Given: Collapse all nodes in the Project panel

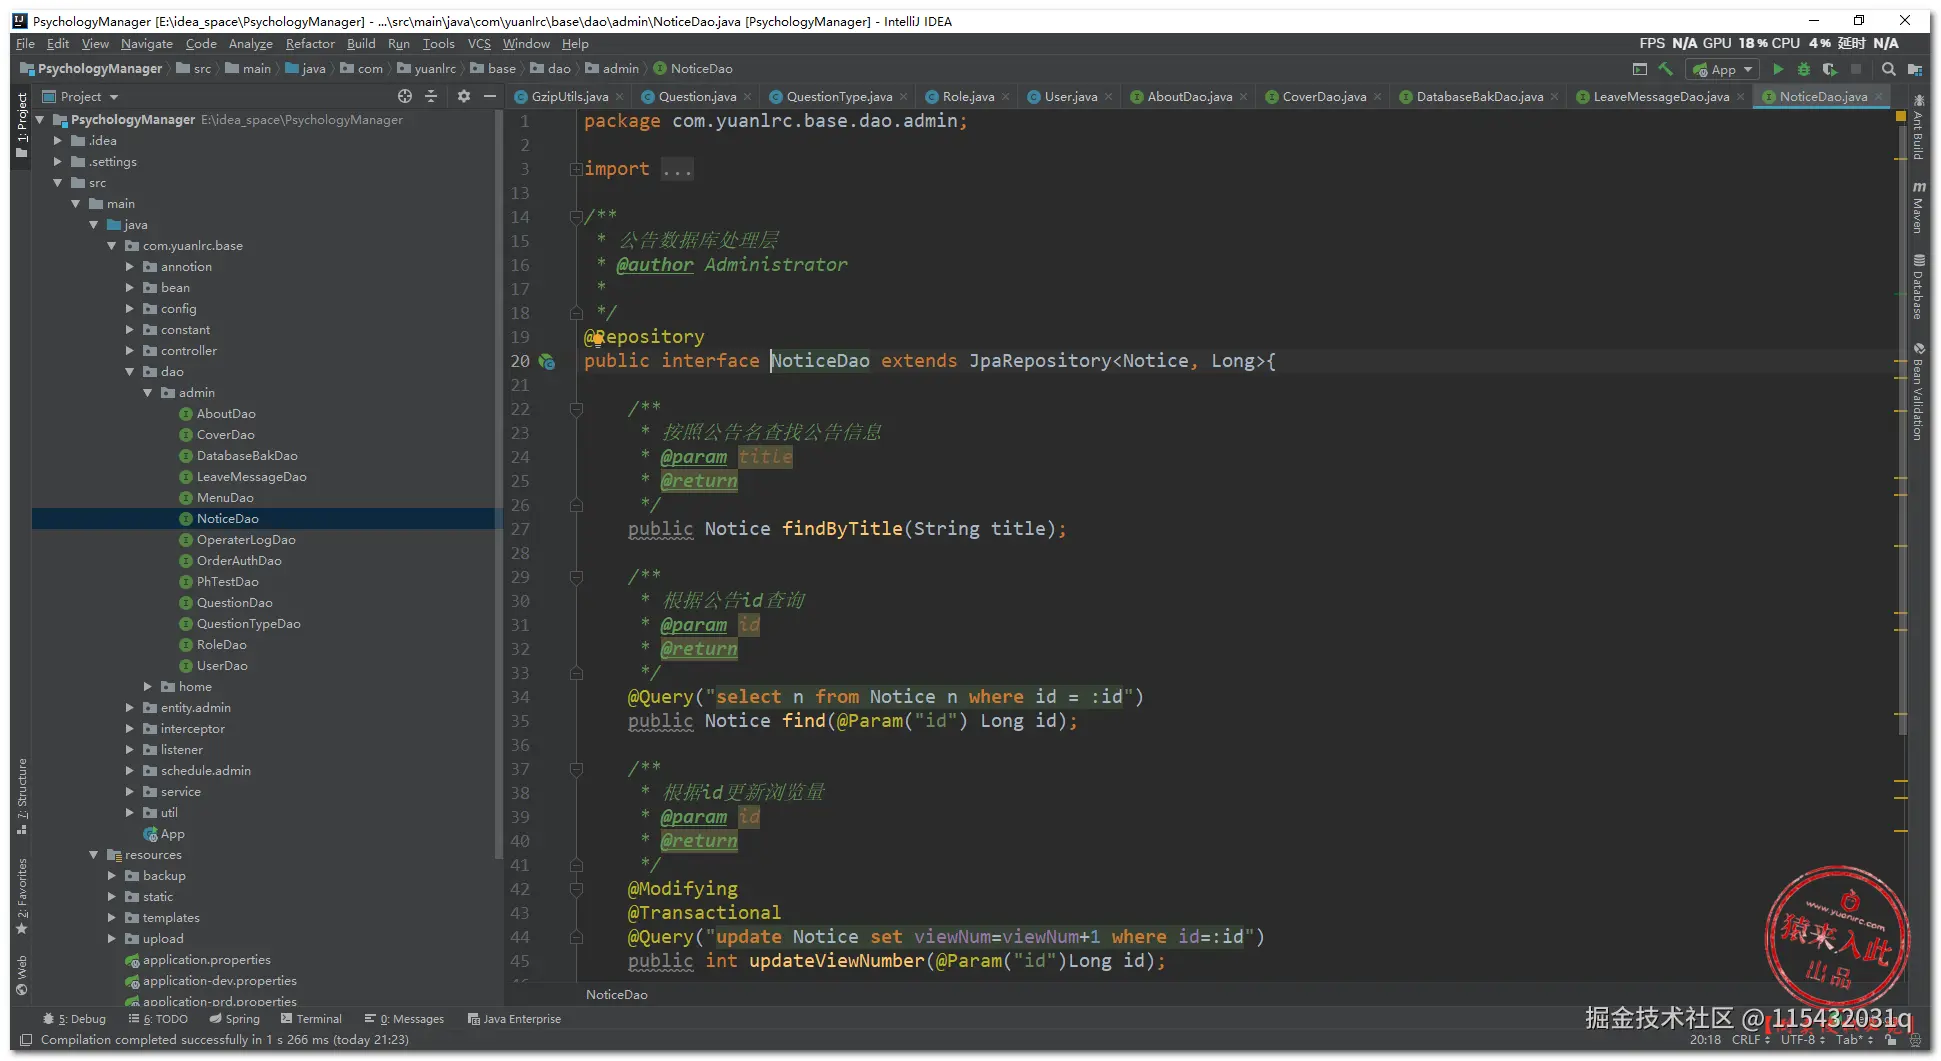Looking at the screenshot, I should (431, 96).
